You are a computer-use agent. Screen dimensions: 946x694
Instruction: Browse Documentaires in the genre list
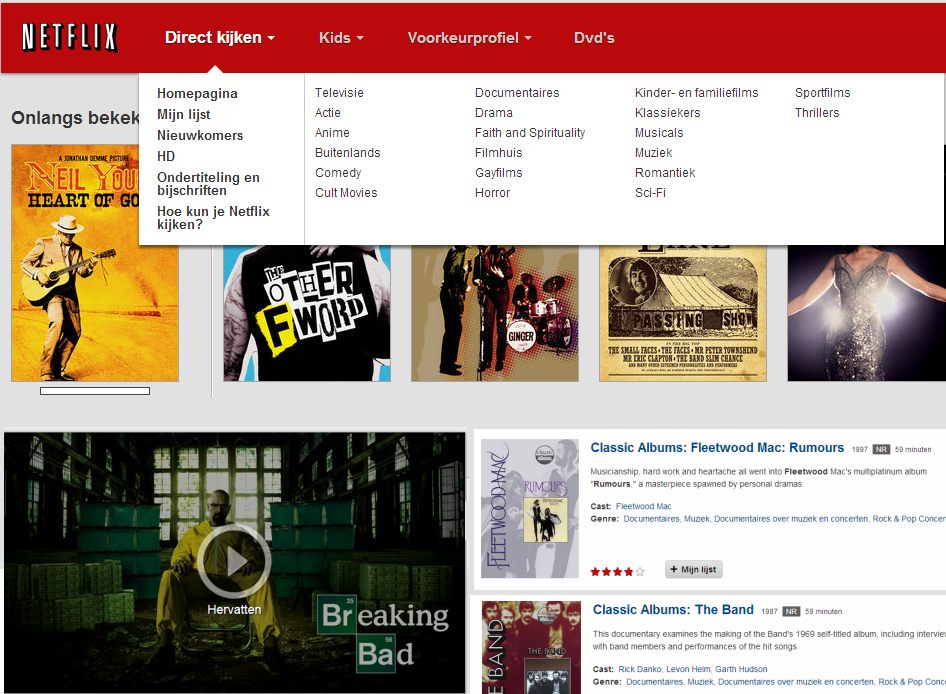pos(517,93)
